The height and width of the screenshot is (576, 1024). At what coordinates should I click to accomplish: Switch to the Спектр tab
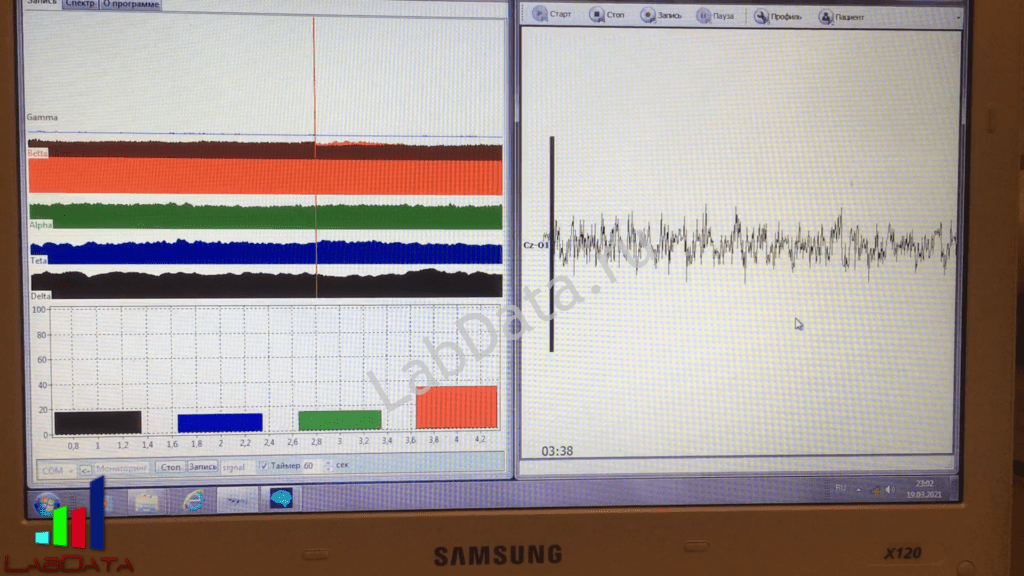coord(80,4)
